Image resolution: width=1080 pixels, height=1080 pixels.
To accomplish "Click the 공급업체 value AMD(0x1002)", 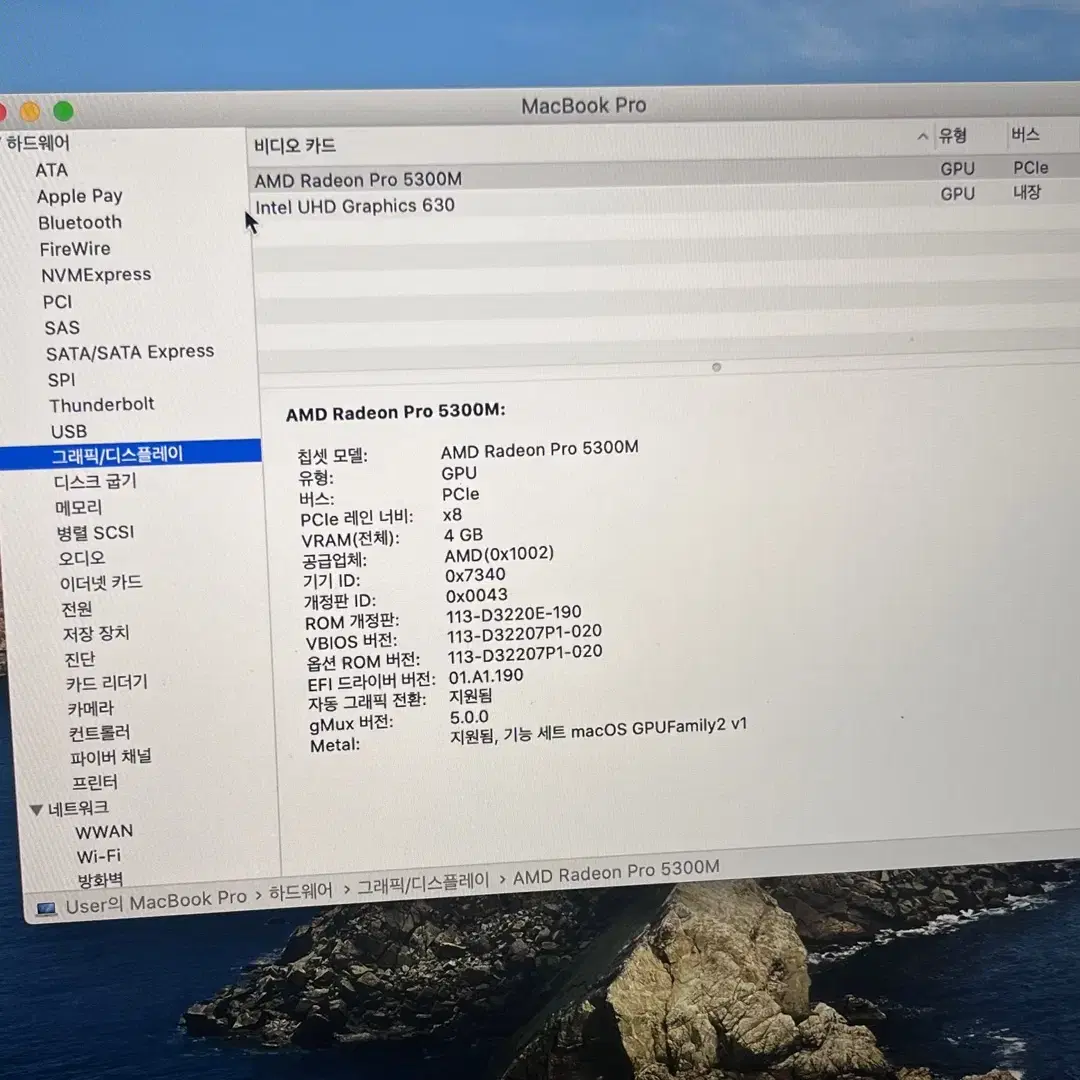I will click(x=499, y=554).
